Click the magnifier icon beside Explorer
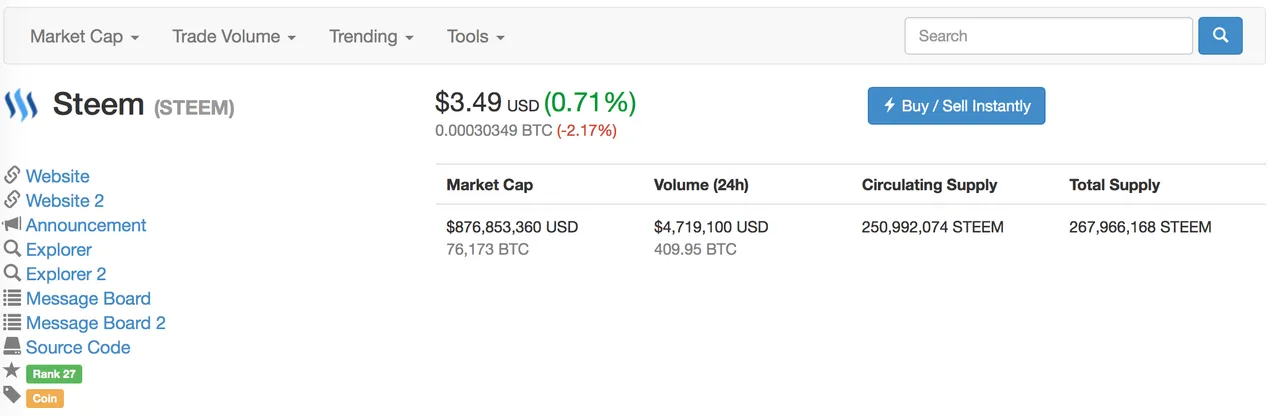Screen dimensions: 1280x416 coord(12,249)
